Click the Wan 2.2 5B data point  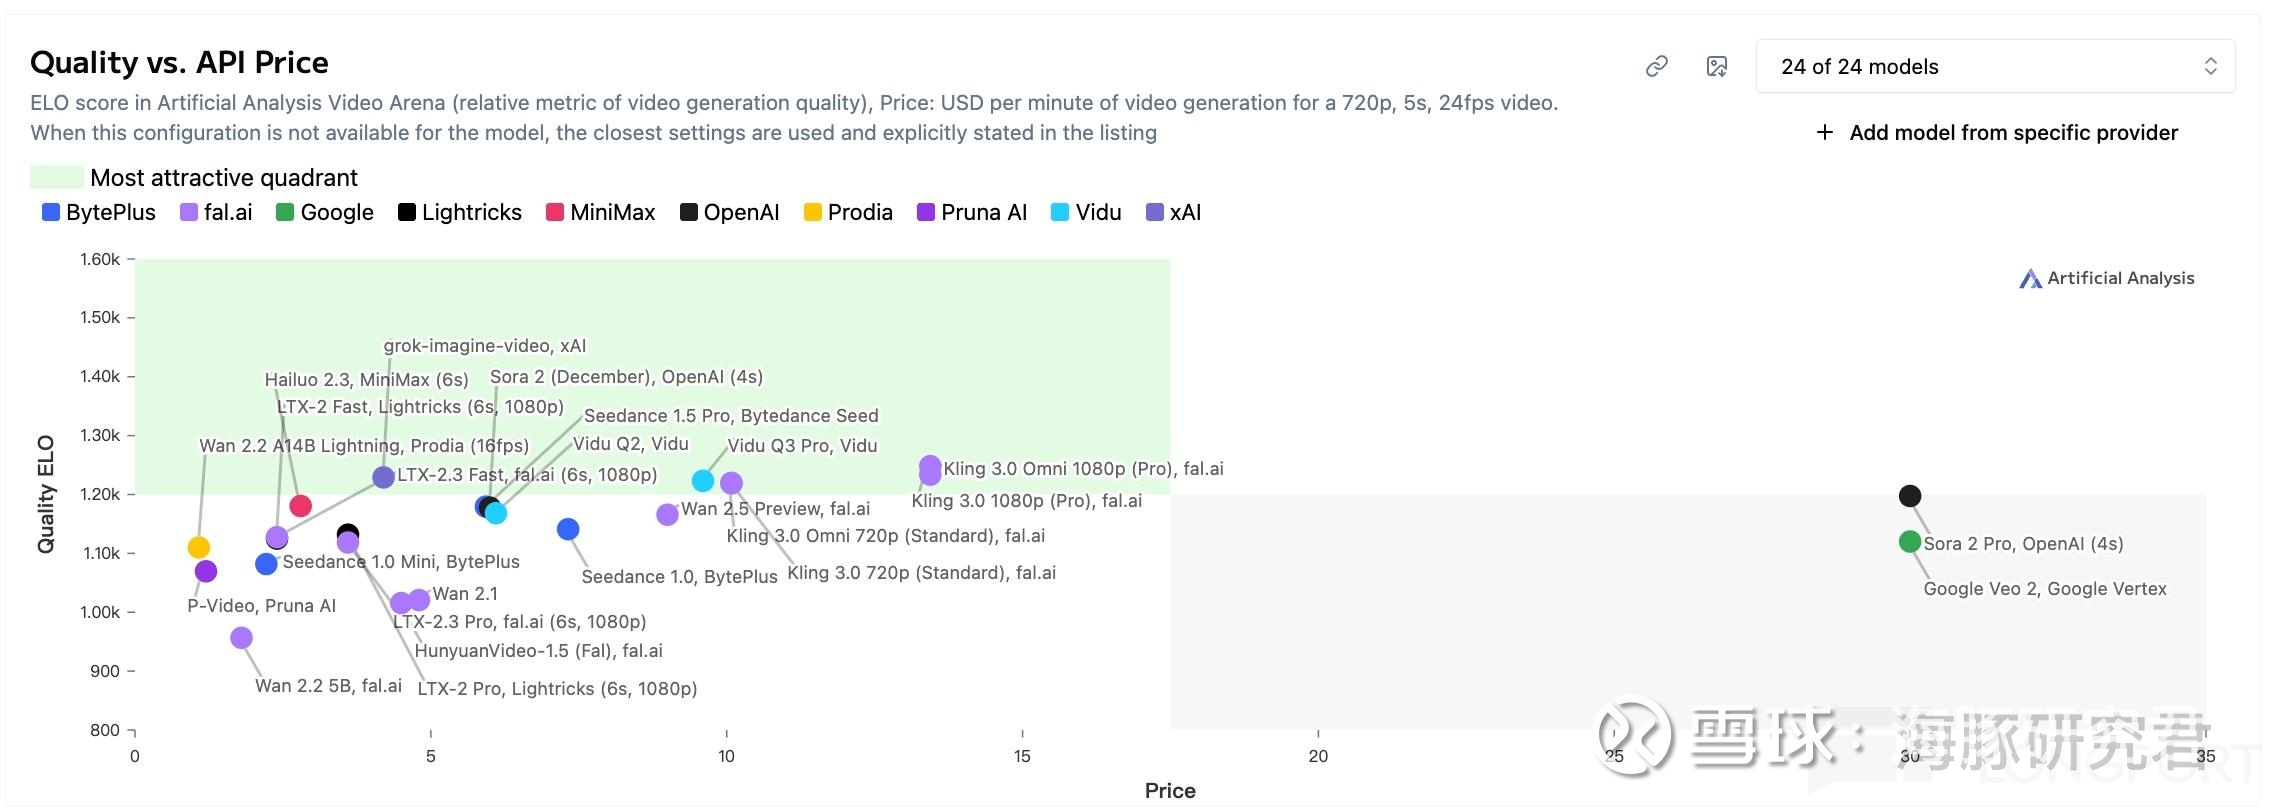coord(241,638)
